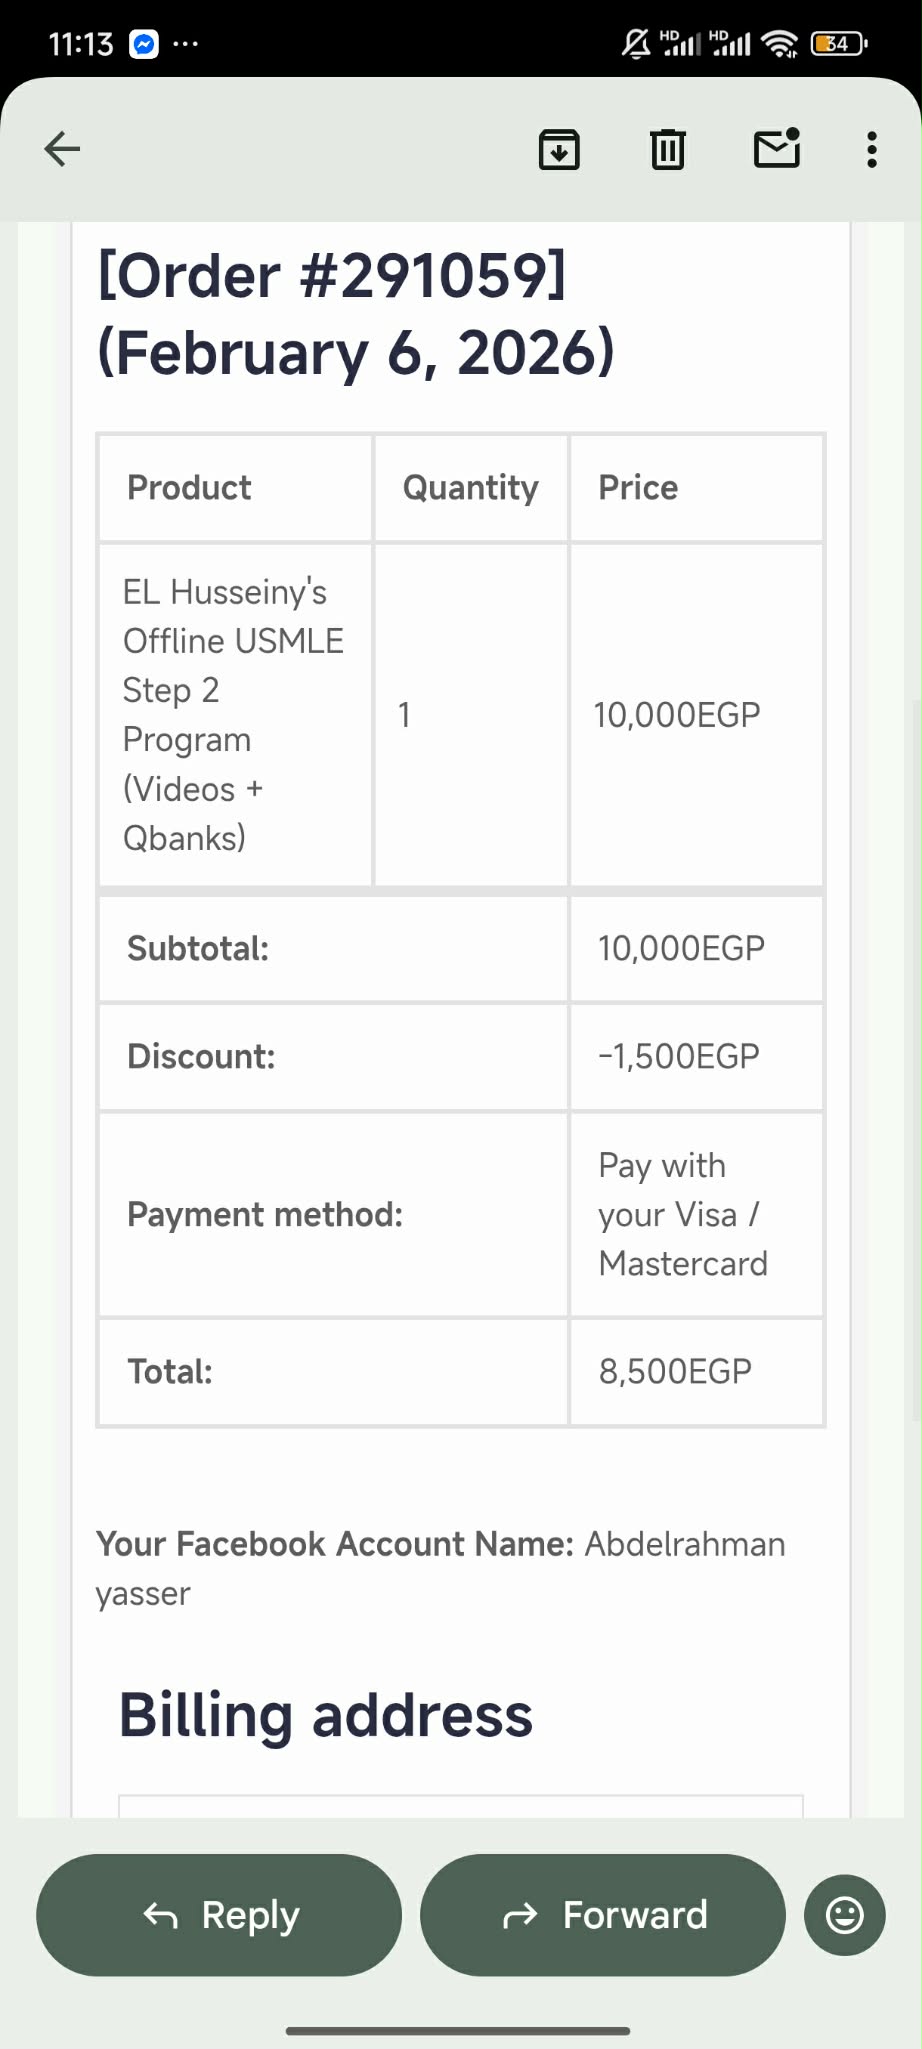The image size is (922, 2049).
Task: Tap the home gesture bar at bottom
Action: [x=458, y=2030]
